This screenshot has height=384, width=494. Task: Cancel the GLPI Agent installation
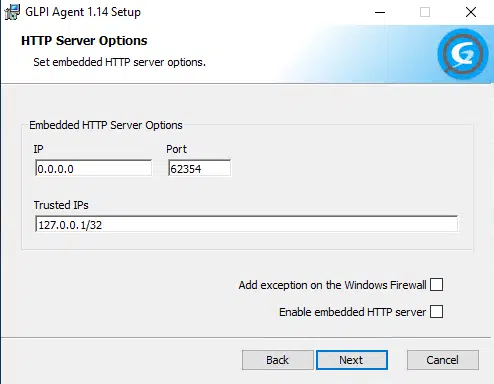[443, 360]
